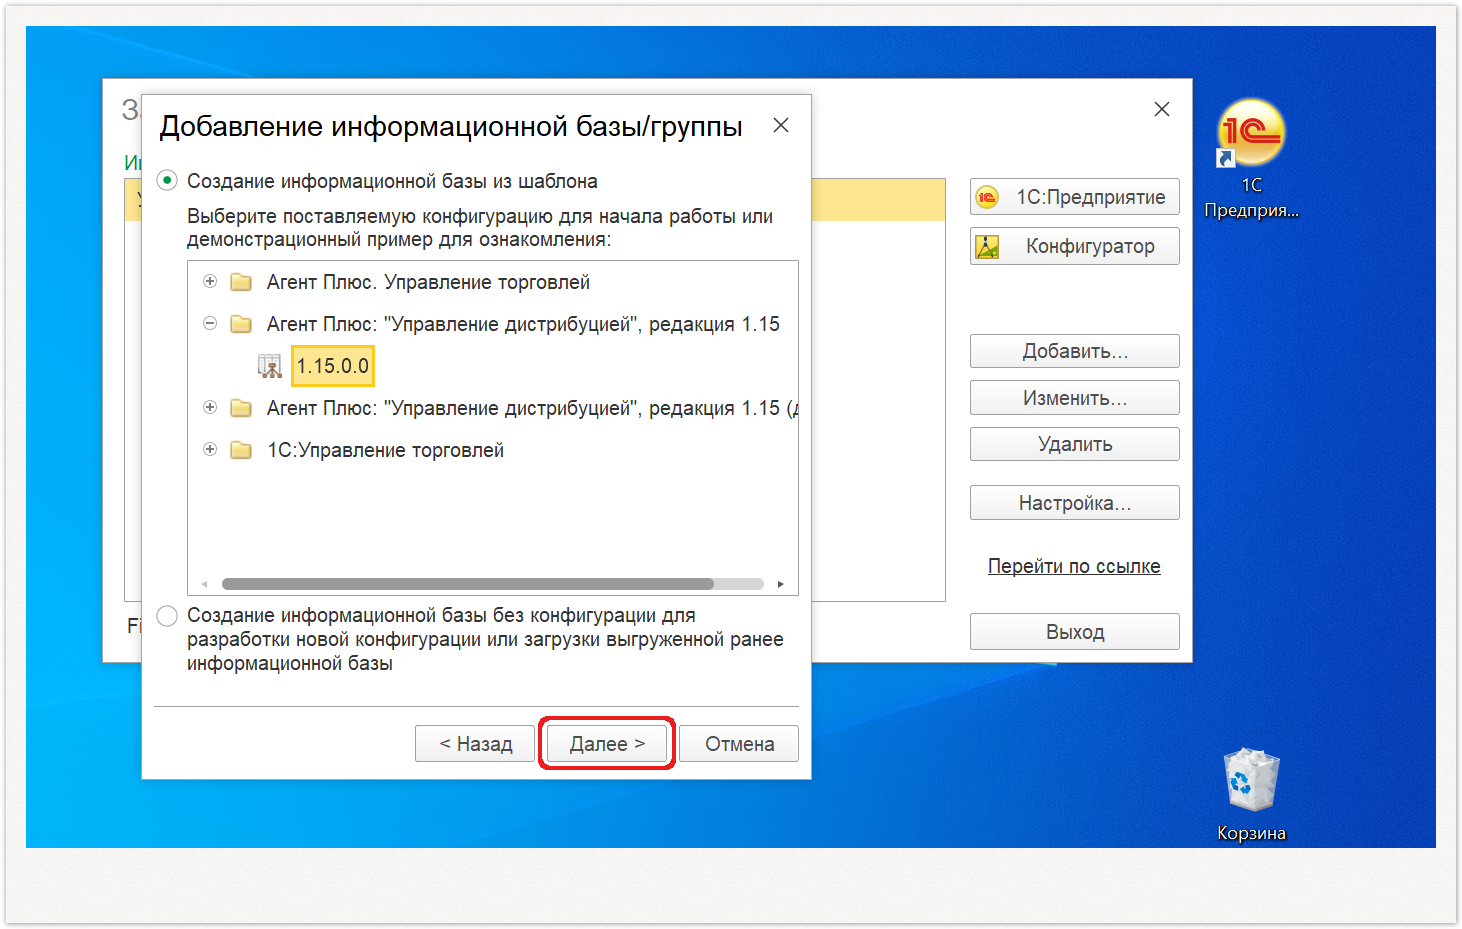
Task: Select the radio option for base without configuration
Action: tap(167, 615)
